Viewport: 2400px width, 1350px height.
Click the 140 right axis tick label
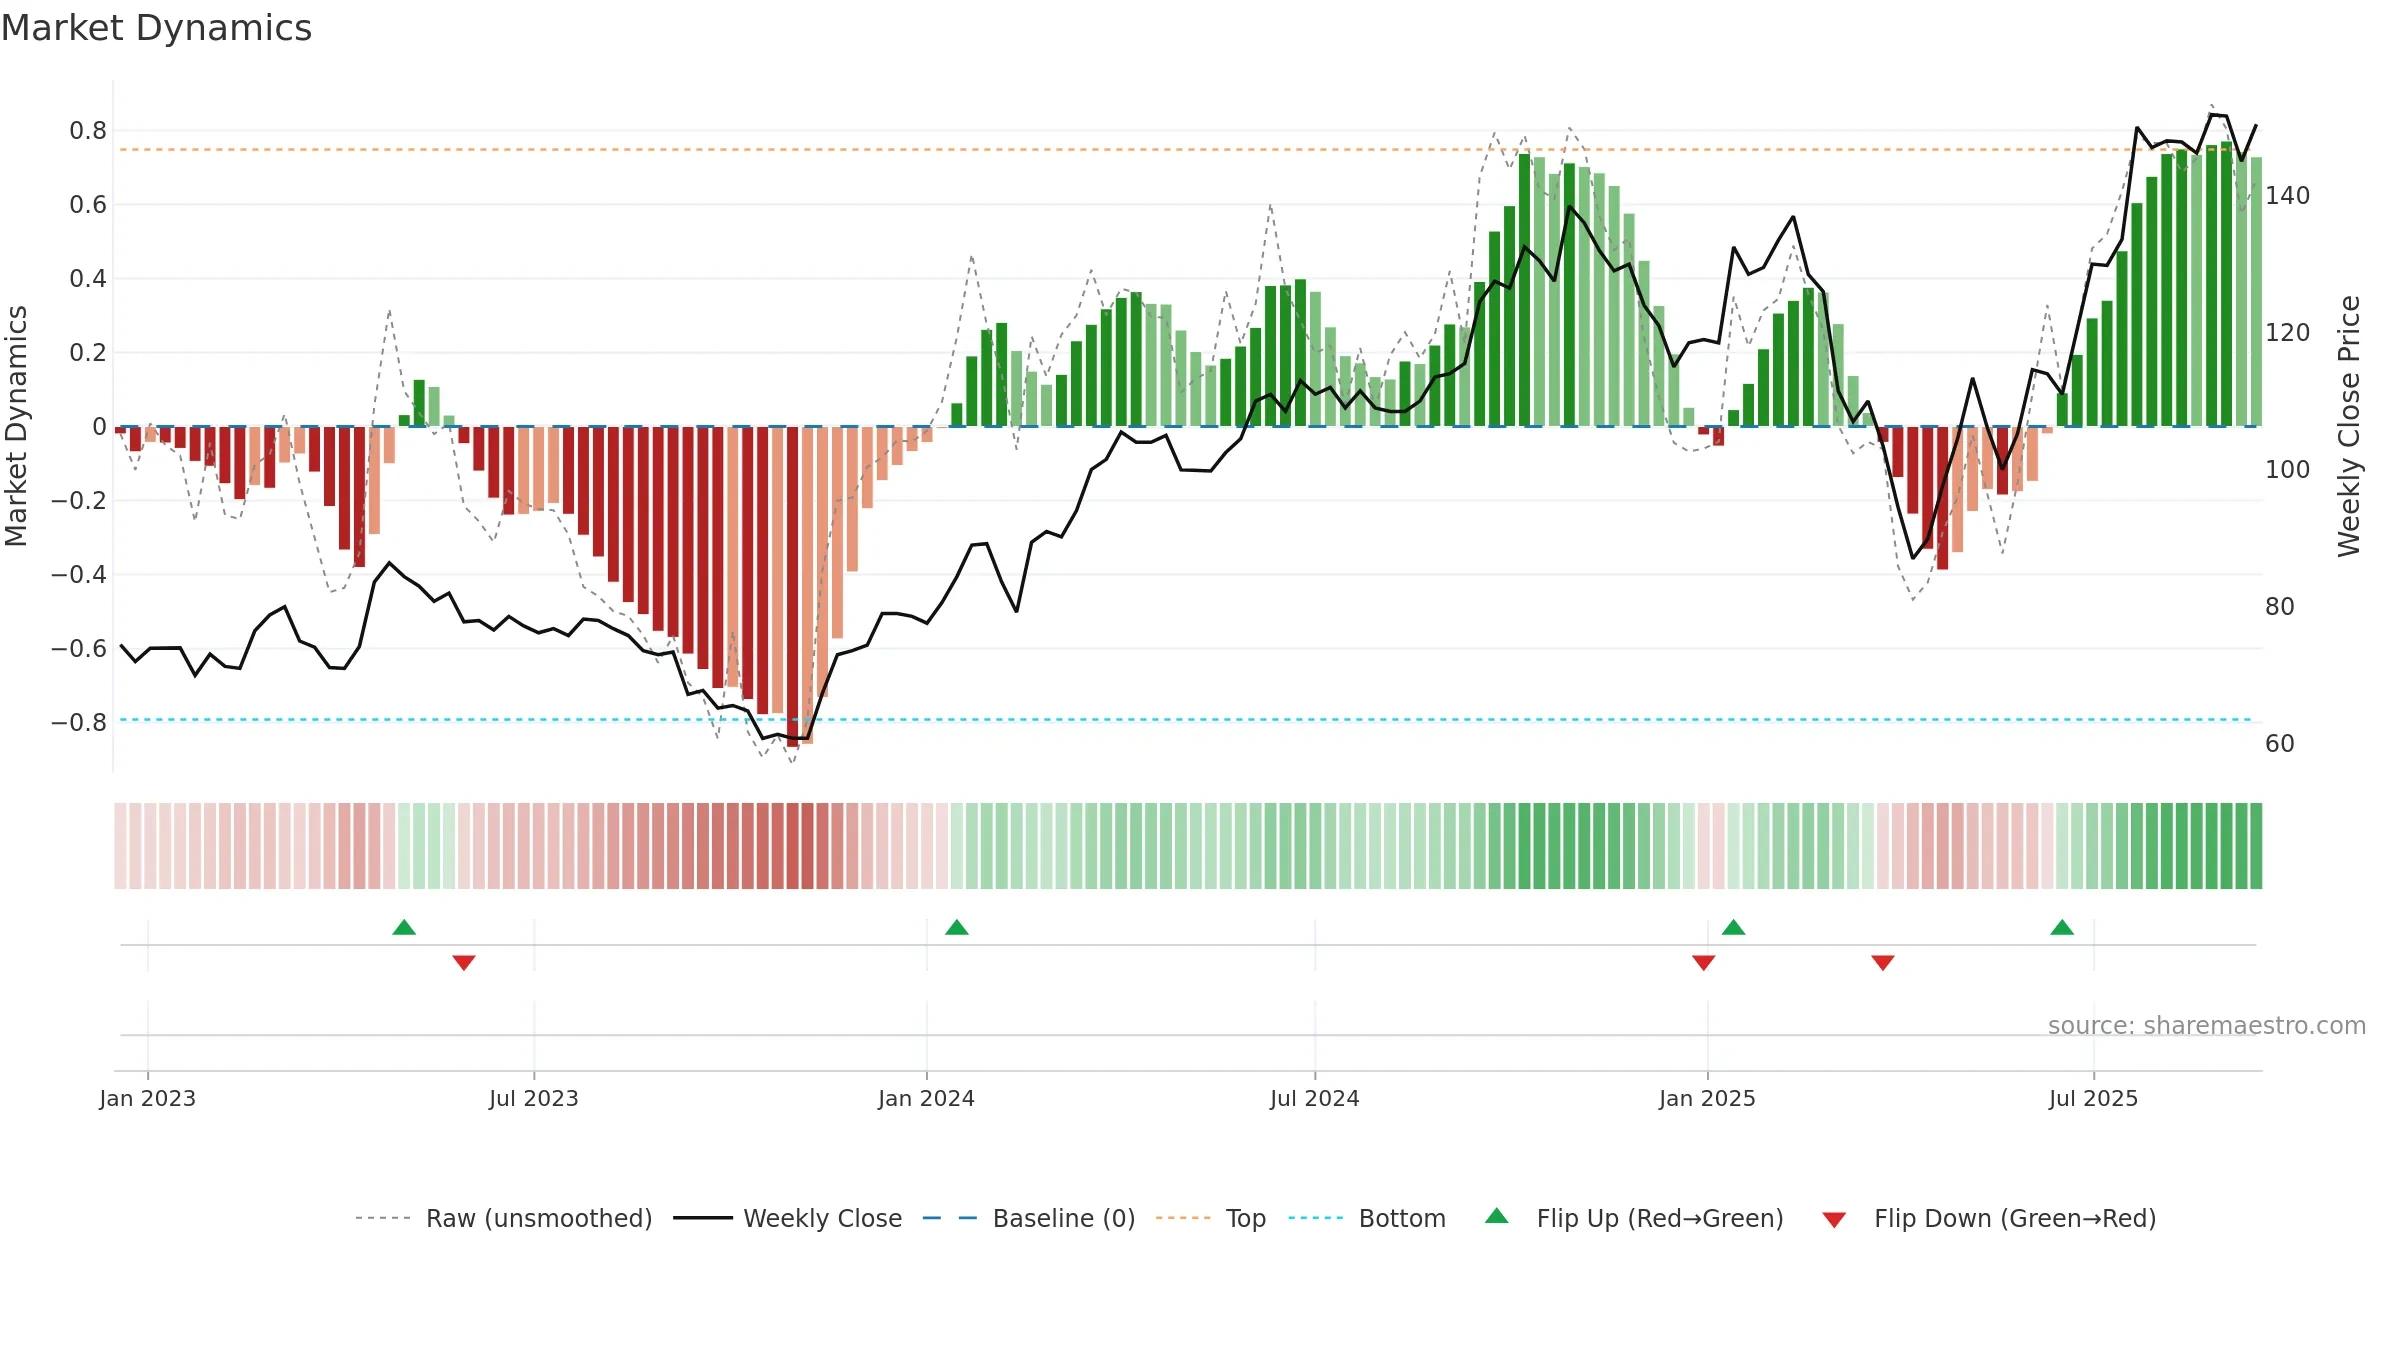(2288, 195)
